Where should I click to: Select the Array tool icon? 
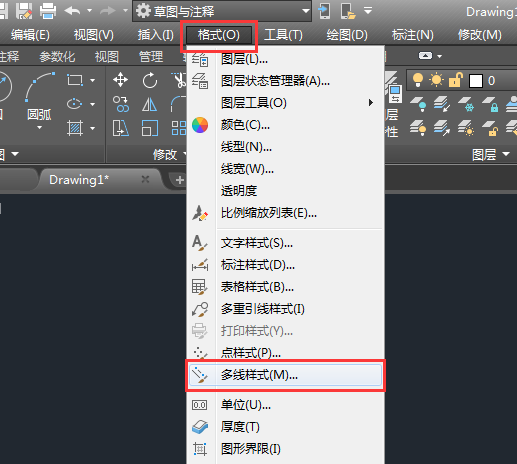click(x=179, y=128)
